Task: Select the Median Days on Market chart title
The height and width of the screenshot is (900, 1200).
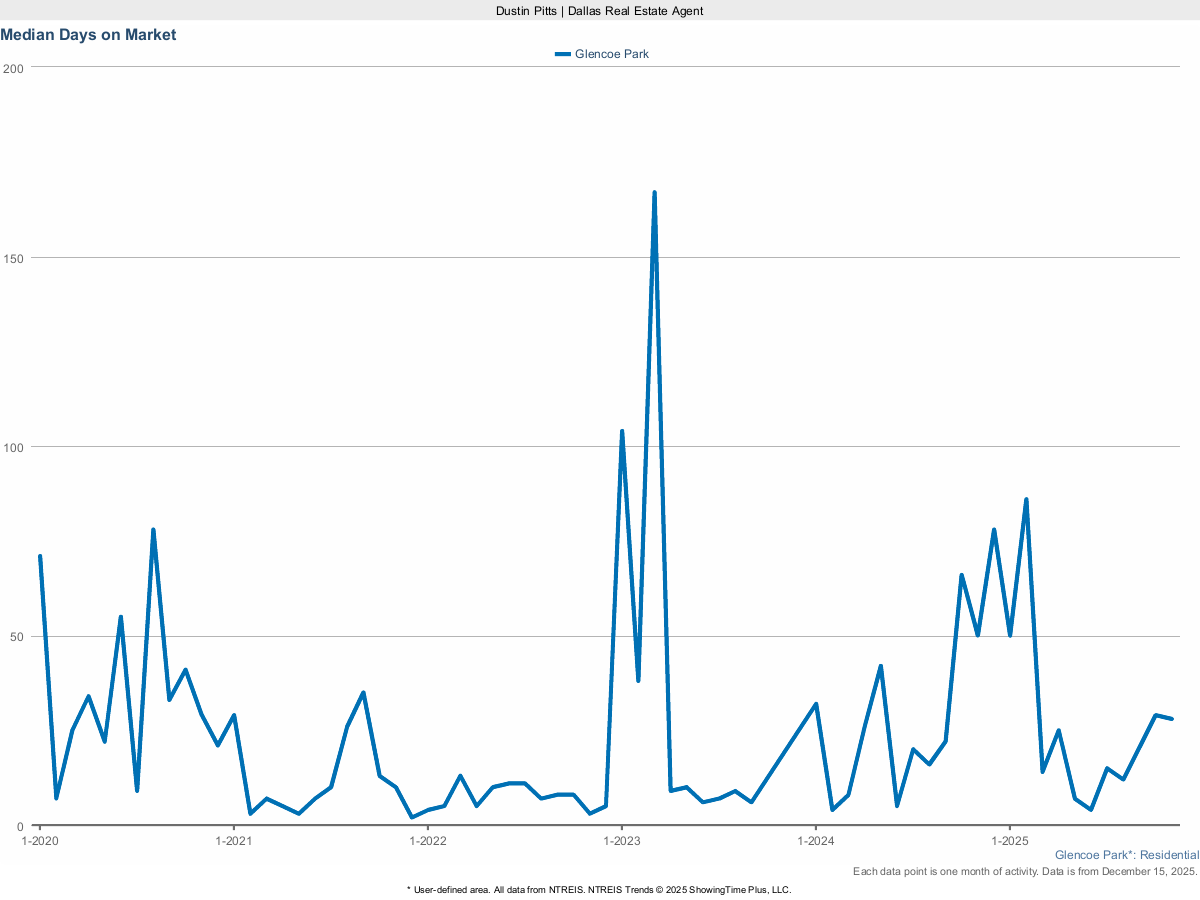Action: 88,34
